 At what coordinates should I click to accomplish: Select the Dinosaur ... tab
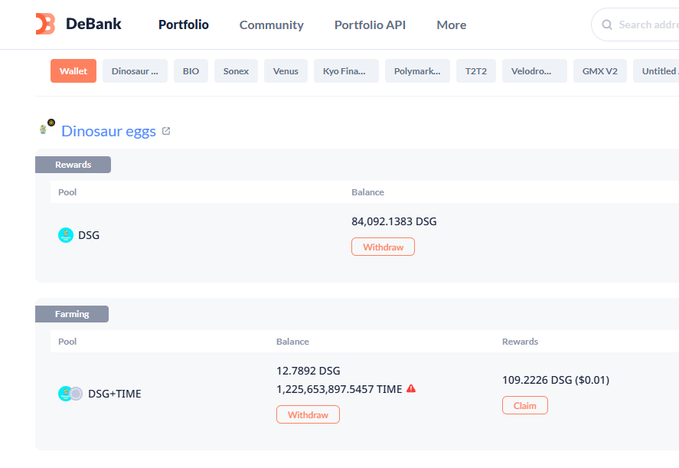coord(135,71)
